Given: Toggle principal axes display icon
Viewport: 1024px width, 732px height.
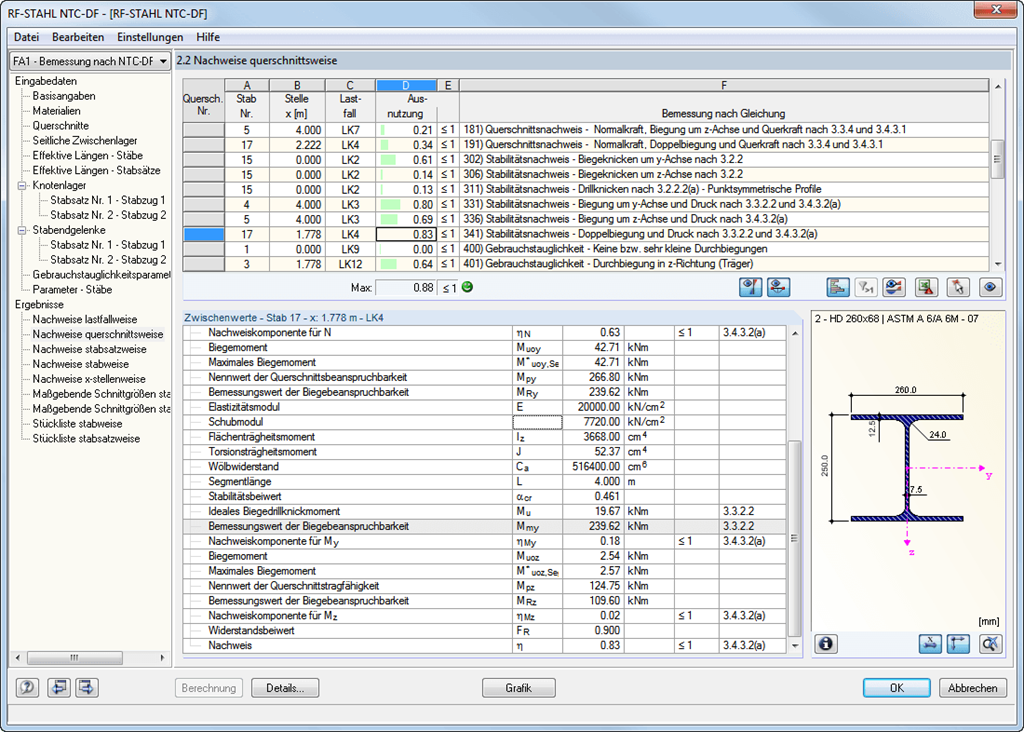Looking at the screenshot, I should (x=958, y=644).
